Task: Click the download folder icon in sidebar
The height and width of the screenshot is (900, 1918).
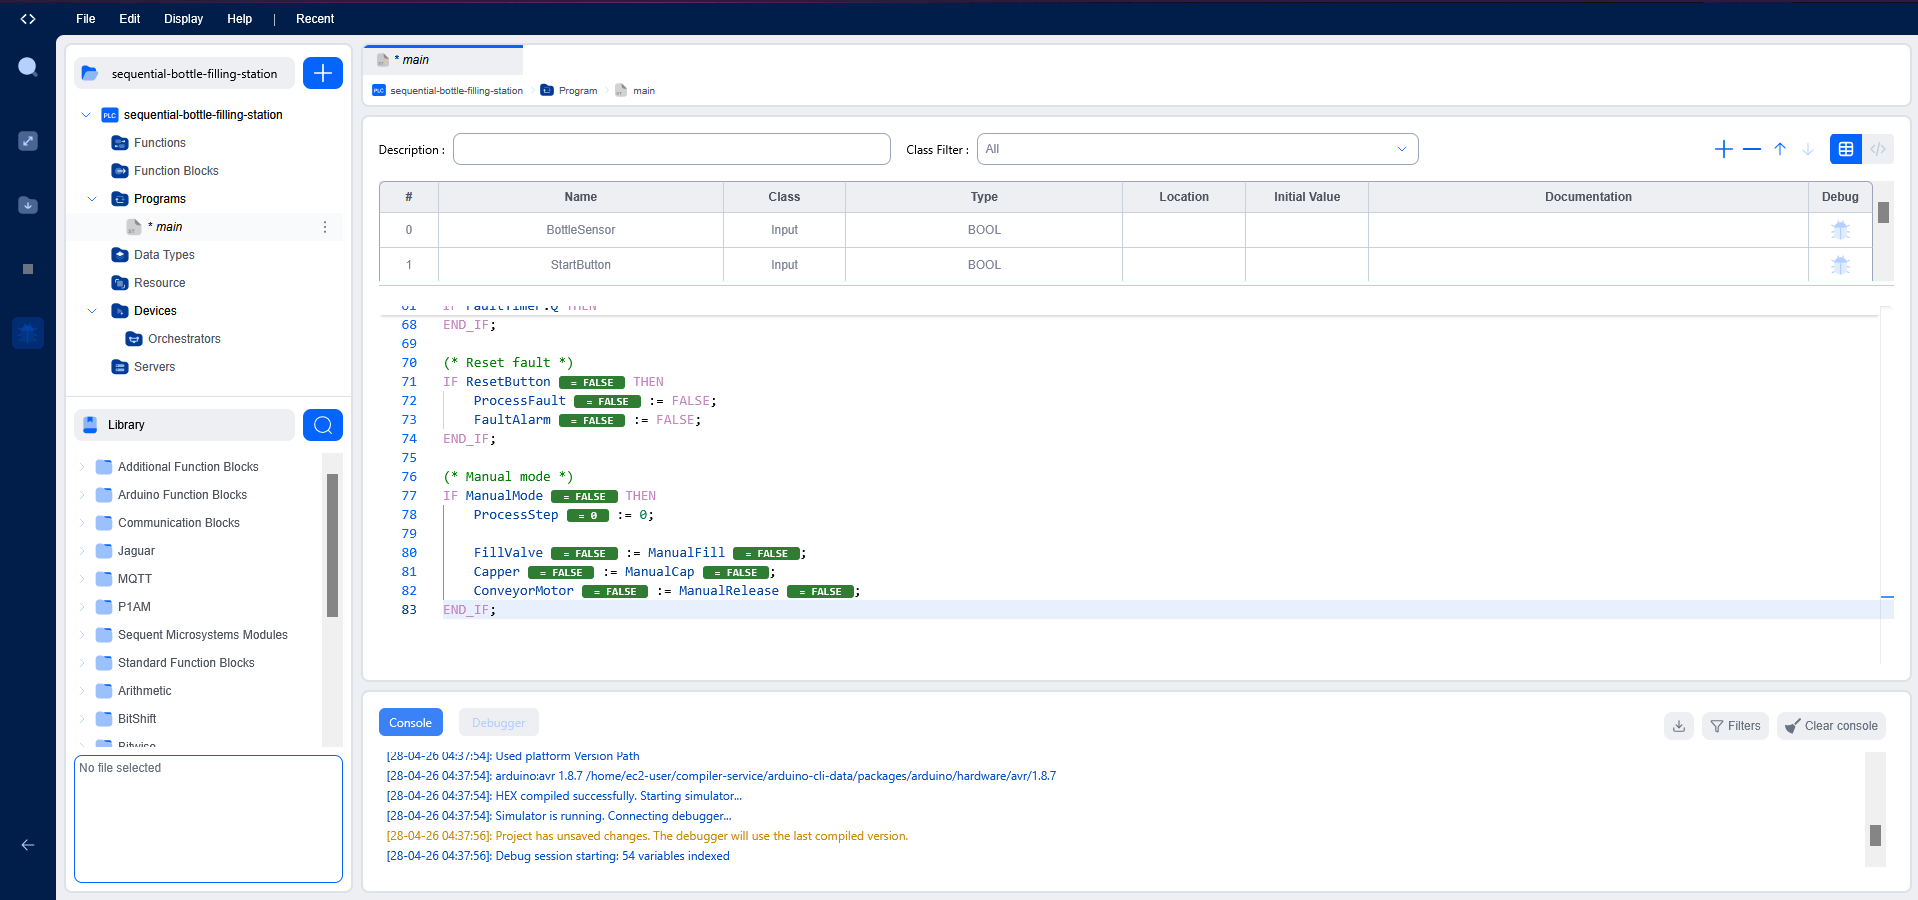Action: (x=28, y=205)
